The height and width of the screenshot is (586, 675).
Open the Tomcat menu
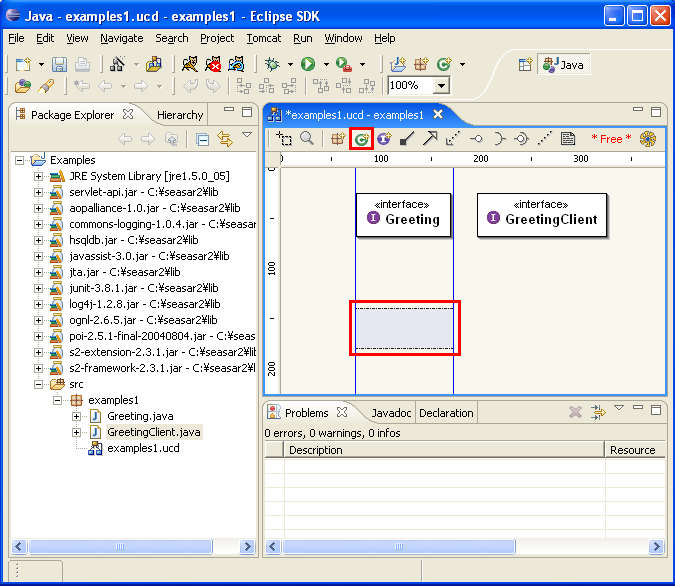[264, 38]
